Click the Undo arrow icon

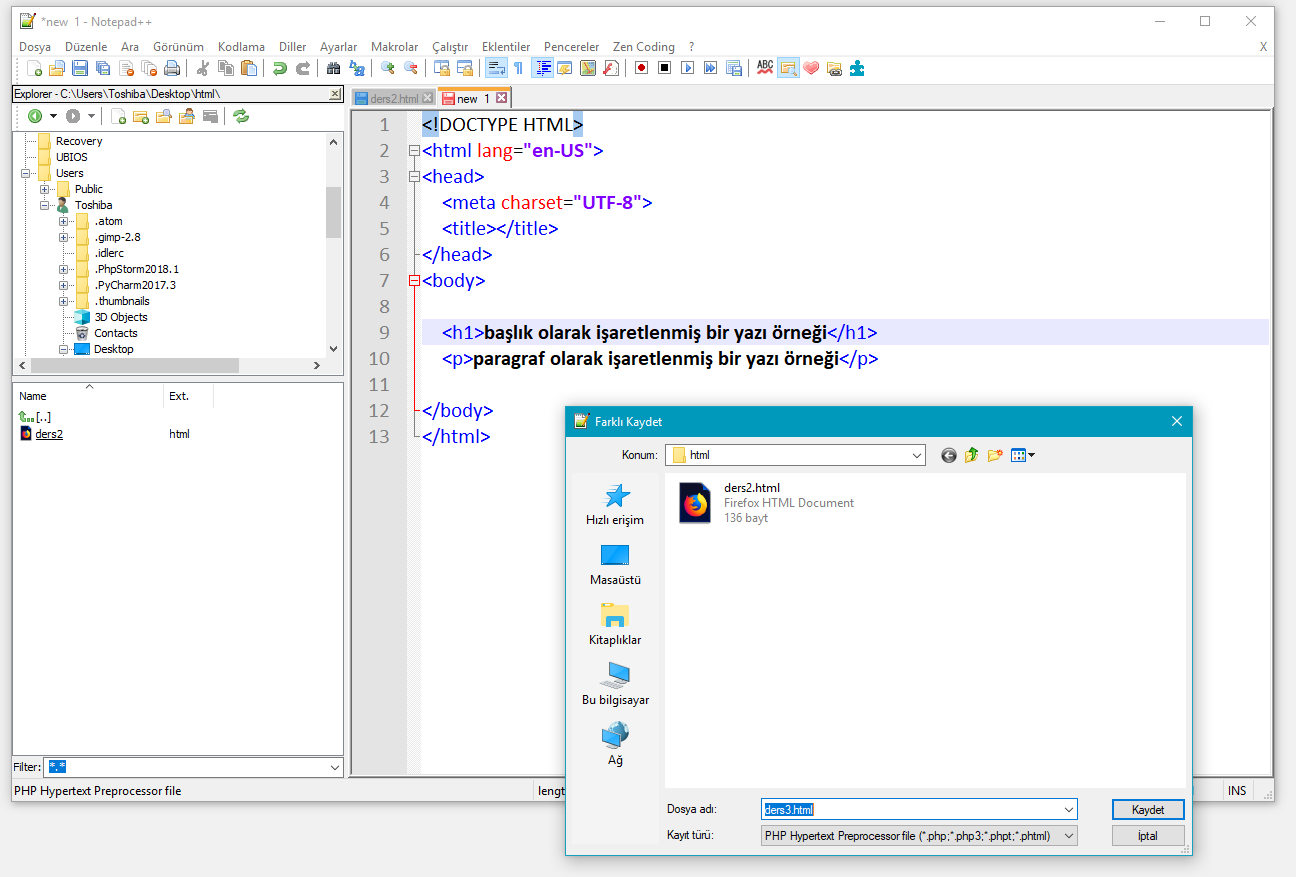280,68
